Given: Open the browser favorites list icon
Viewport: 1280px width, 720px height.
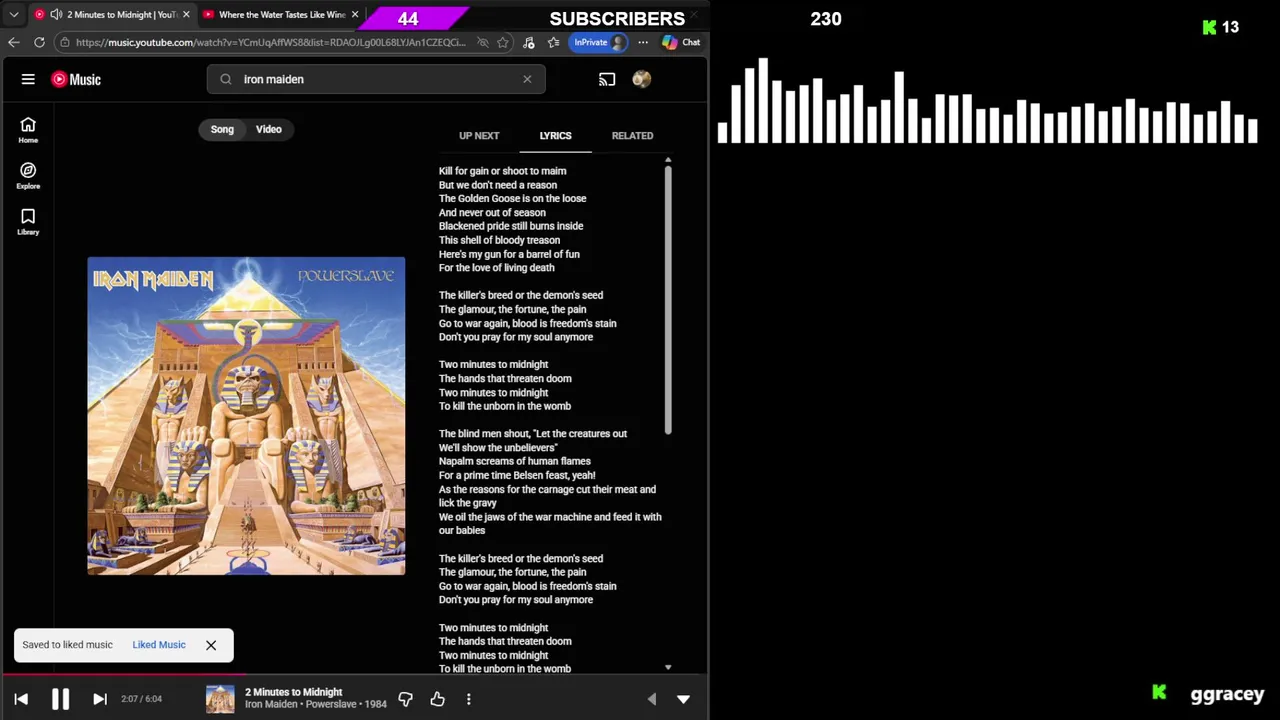Looking at the screenshot, I should [x=553, y=42].
